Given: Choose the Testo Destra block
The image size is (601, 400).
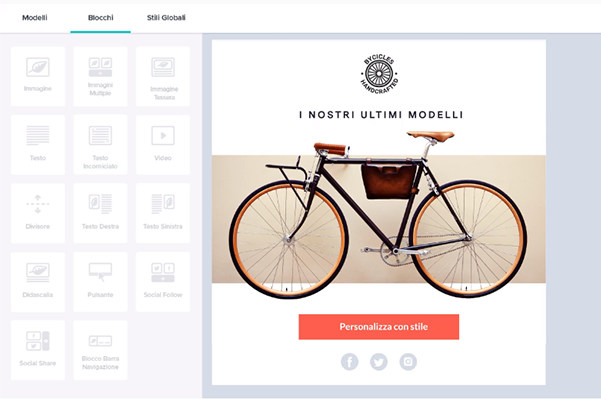Looking at the screenshot, I should pos(100,213).
